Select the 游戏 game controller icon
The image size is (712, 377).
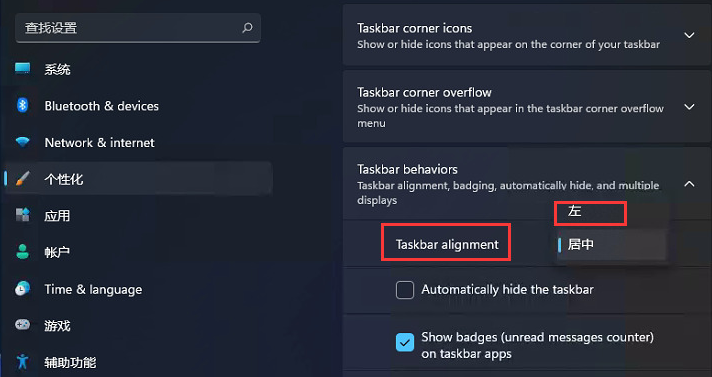pyautogui.click(x=22, y=325)
